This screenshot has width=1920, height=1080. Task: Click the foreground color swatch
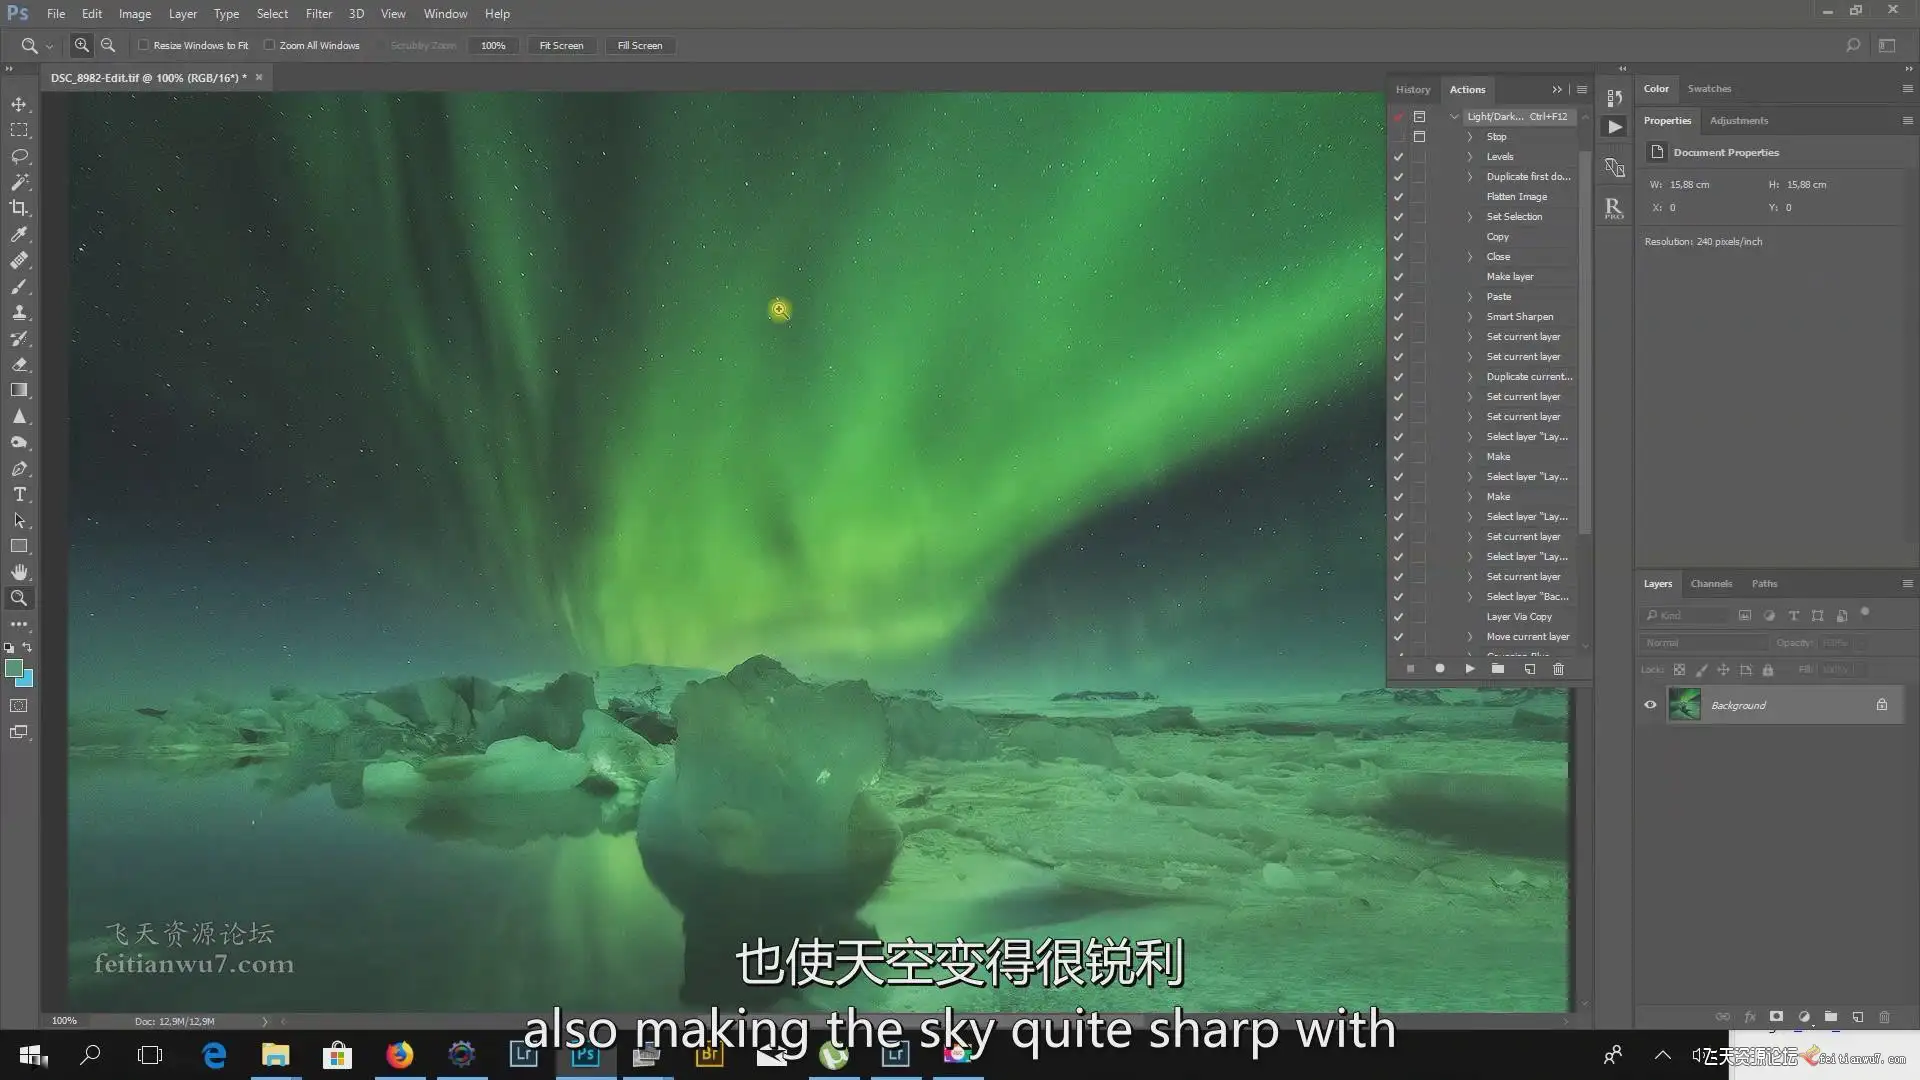pyautogui.click(x=13, y=668)
